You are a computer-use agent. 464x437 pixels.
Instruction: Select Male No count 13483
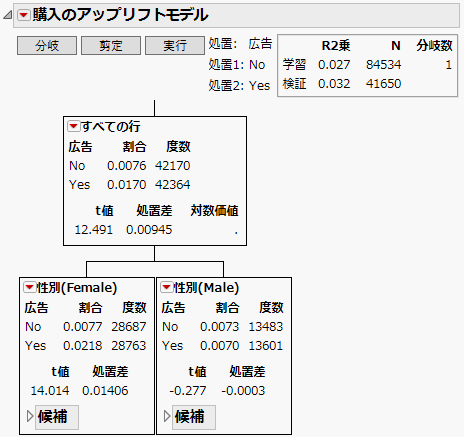coord(266,327)
